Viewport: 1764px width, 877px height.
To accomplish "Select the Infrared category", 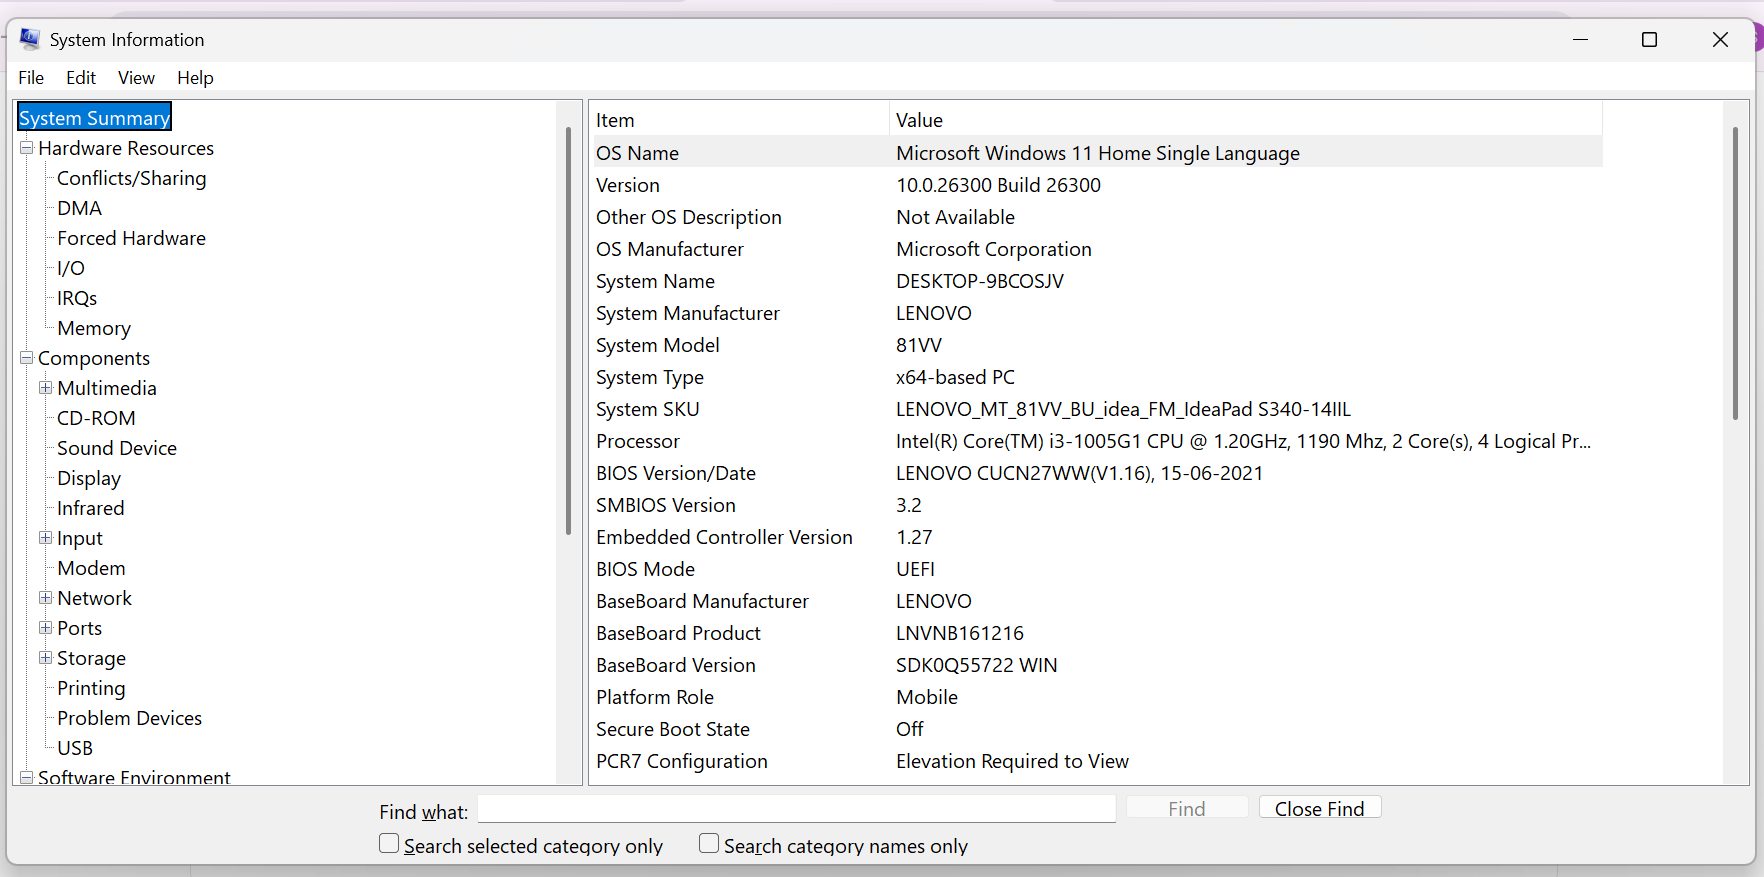I will [91, 508].
